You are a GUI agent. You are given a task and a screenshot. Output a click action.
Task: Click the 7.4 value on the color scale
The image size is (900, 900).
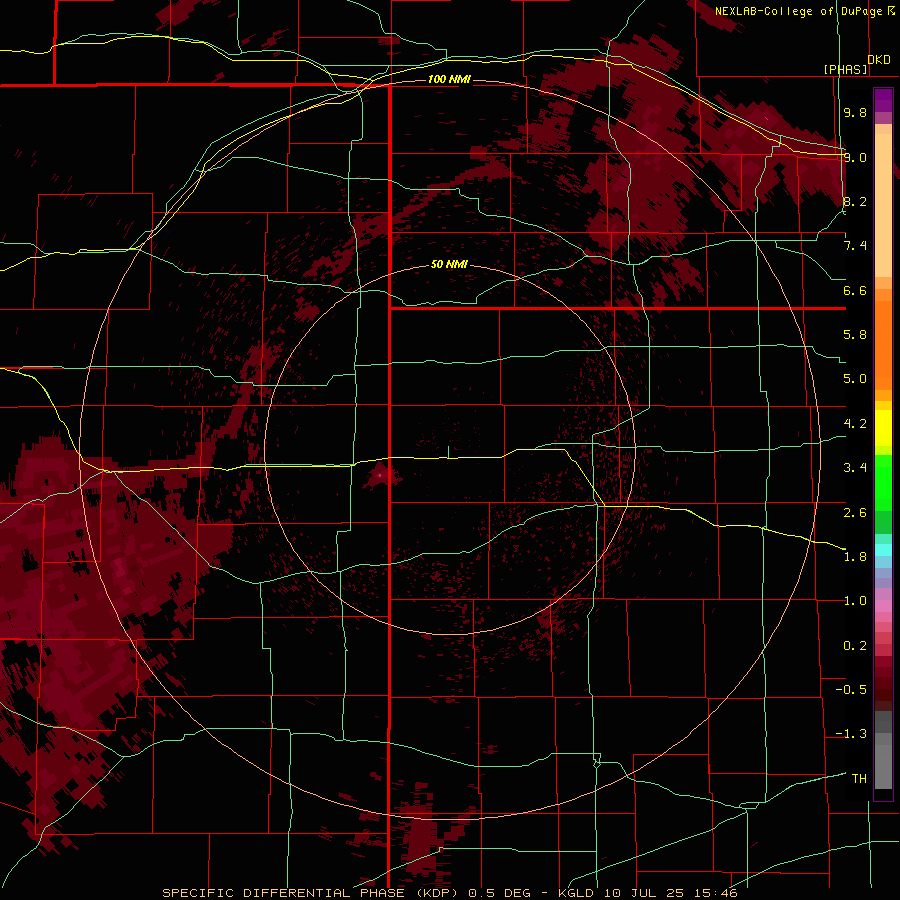(855, 246)
